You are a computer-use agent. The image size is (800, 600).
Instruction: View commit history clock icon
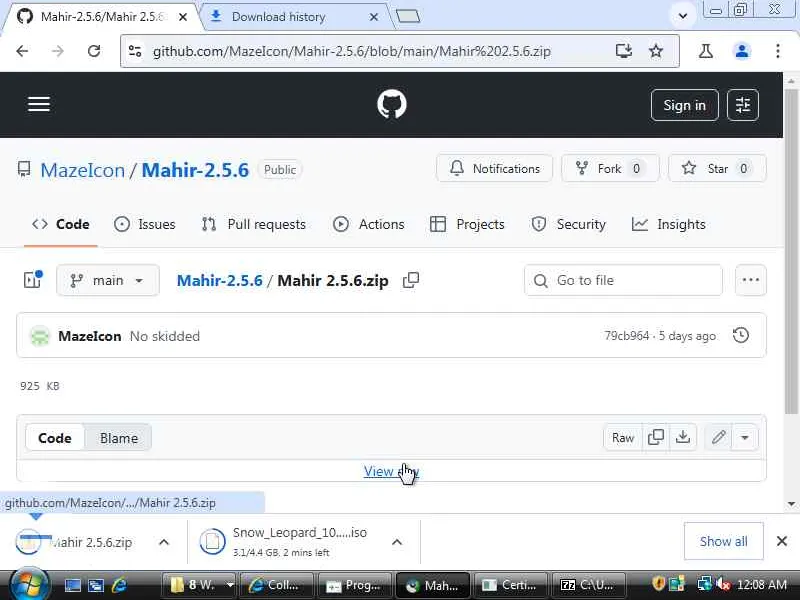coord(740,335)
